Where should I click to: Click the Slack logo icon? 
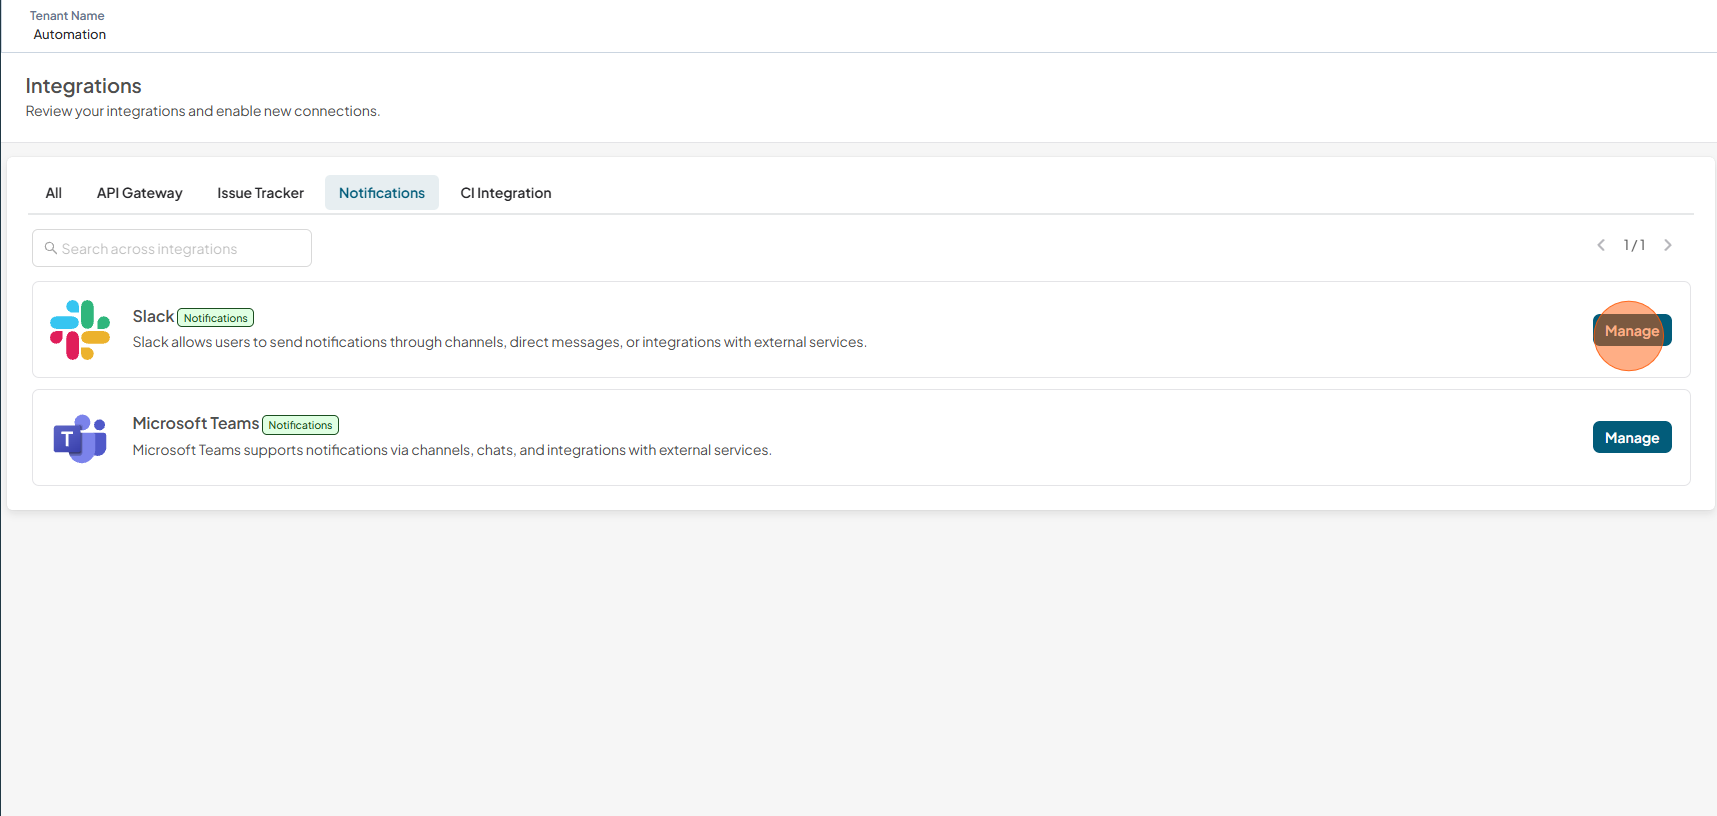tap(80, 330)
